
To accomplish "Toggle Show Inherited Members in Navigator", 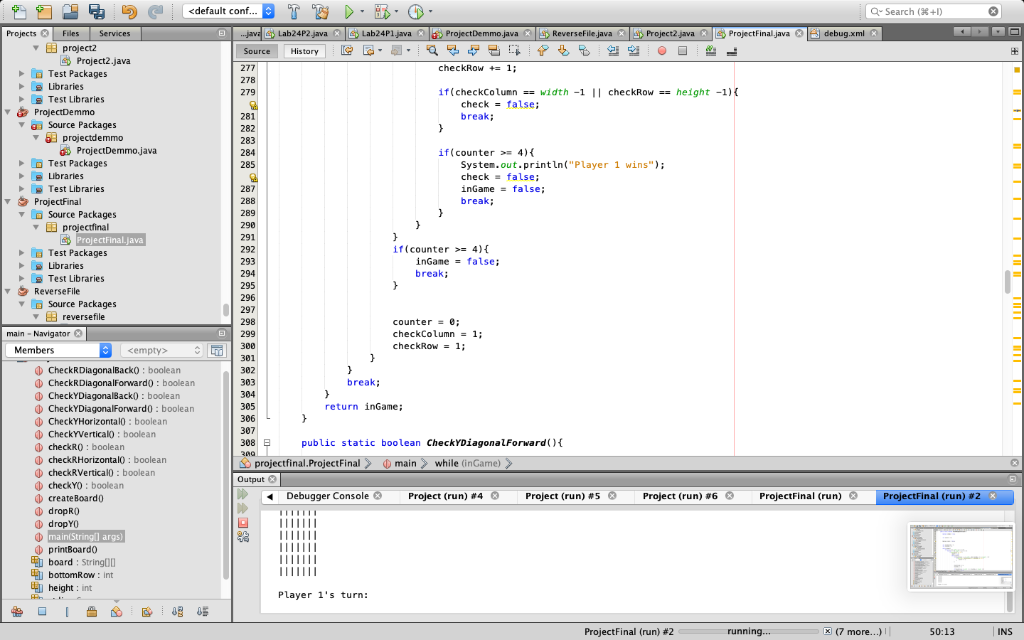I will click(16, 612).
